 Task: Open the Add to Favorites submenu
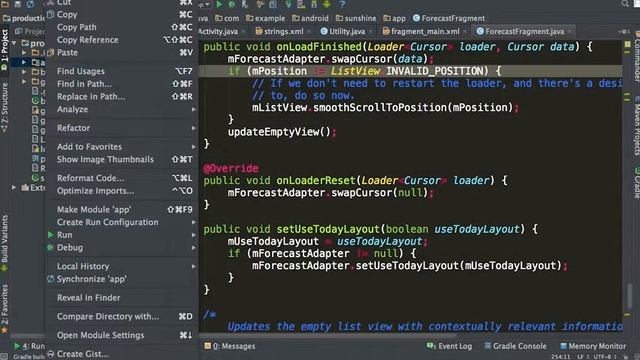(122, 147)
